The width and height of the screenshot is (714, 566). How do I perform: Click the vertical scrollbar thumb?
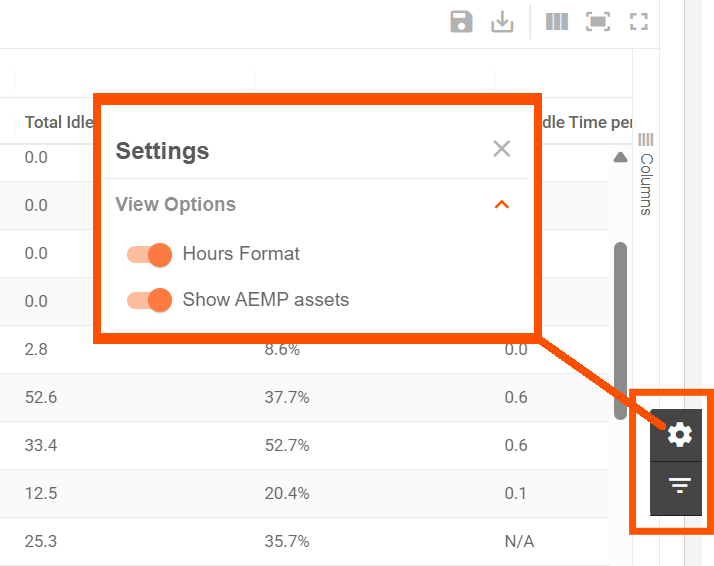[620, 331]
